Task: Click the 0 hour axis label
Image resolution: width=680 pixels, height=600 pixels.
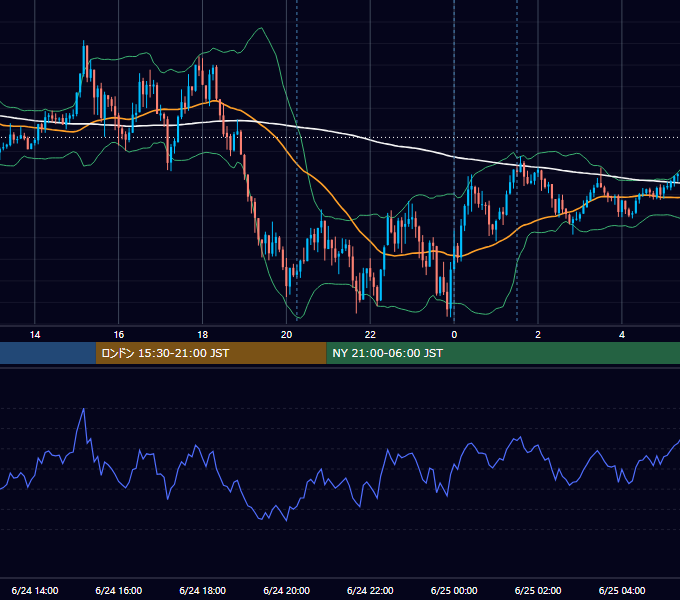Action: 454,334
